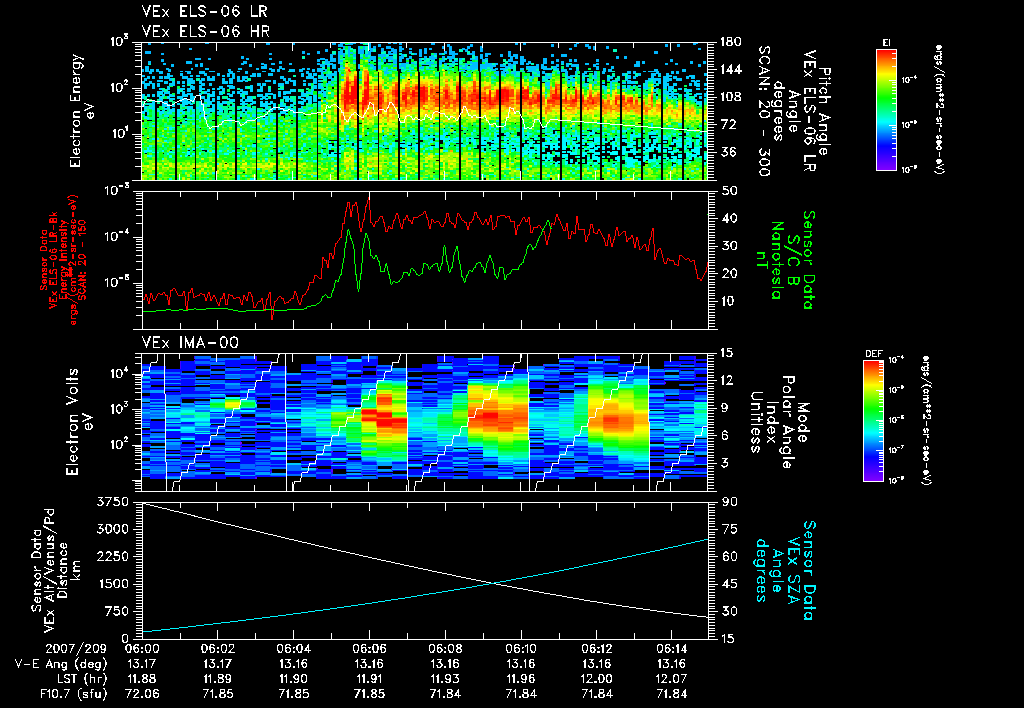Click the 180 degree pitch angle tick

point(730,42)
